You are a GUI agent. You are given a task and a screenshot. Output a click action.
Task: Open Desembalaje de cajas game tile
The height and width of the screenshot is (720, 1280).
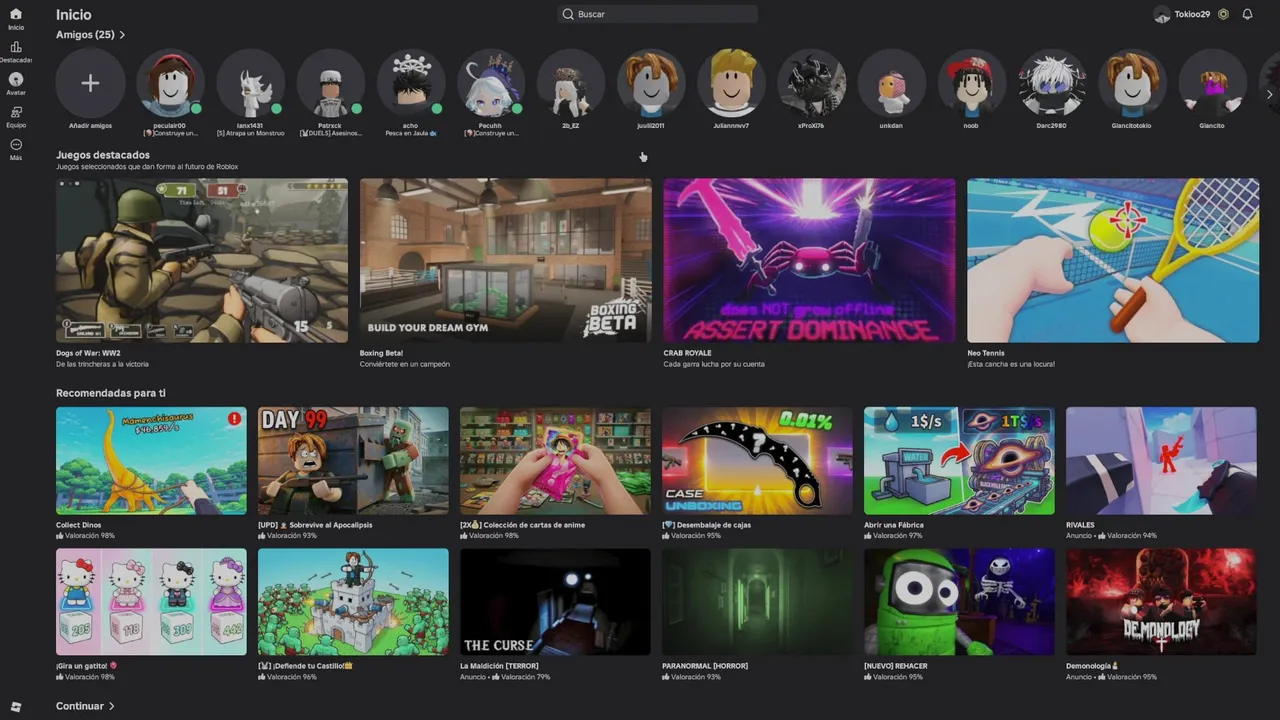point(757,460)
